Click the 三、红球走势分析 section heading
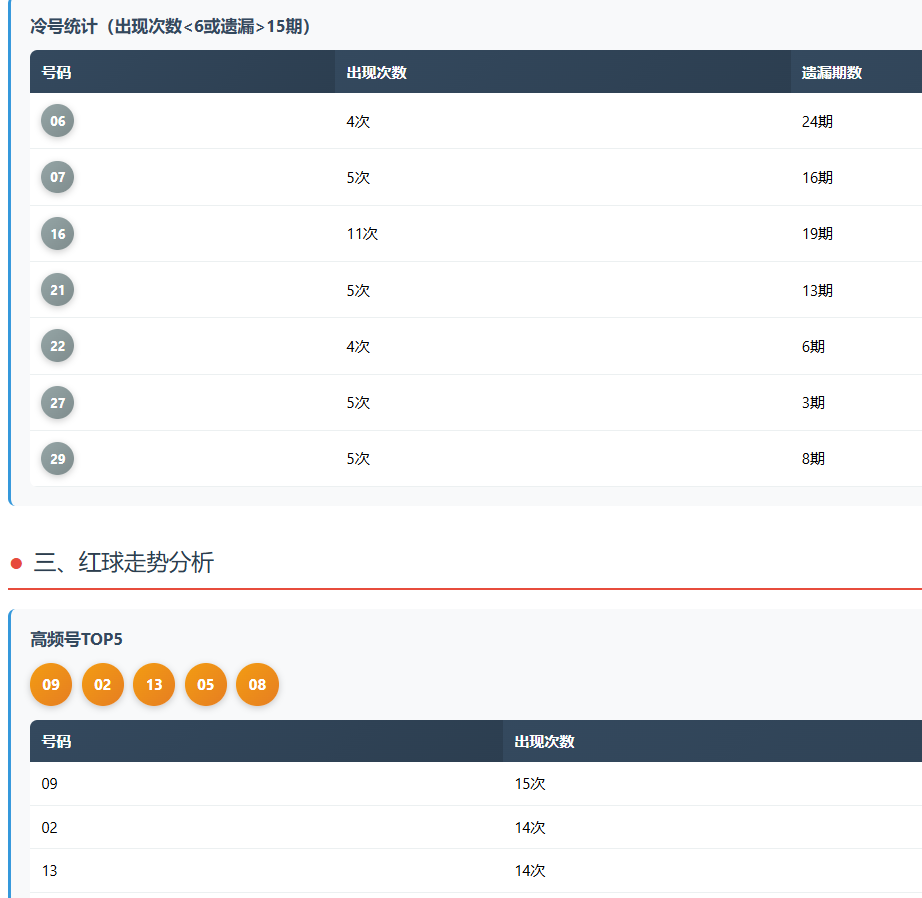Screen dimensions: 922x898 (123, 563)
